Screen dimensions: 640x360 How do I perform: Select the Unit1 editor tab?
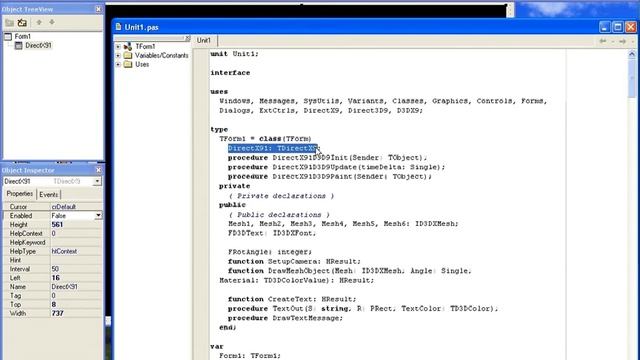204,40
